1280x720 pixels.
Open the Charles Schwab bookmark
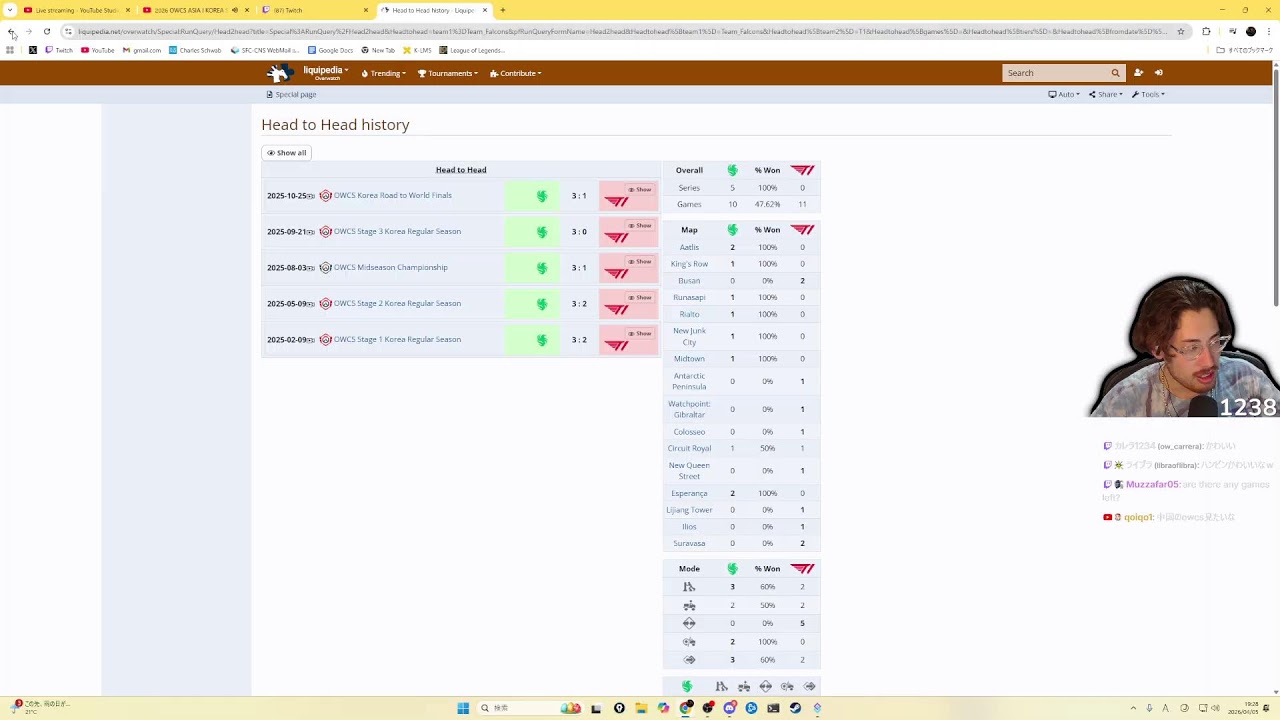coord(195,50)
